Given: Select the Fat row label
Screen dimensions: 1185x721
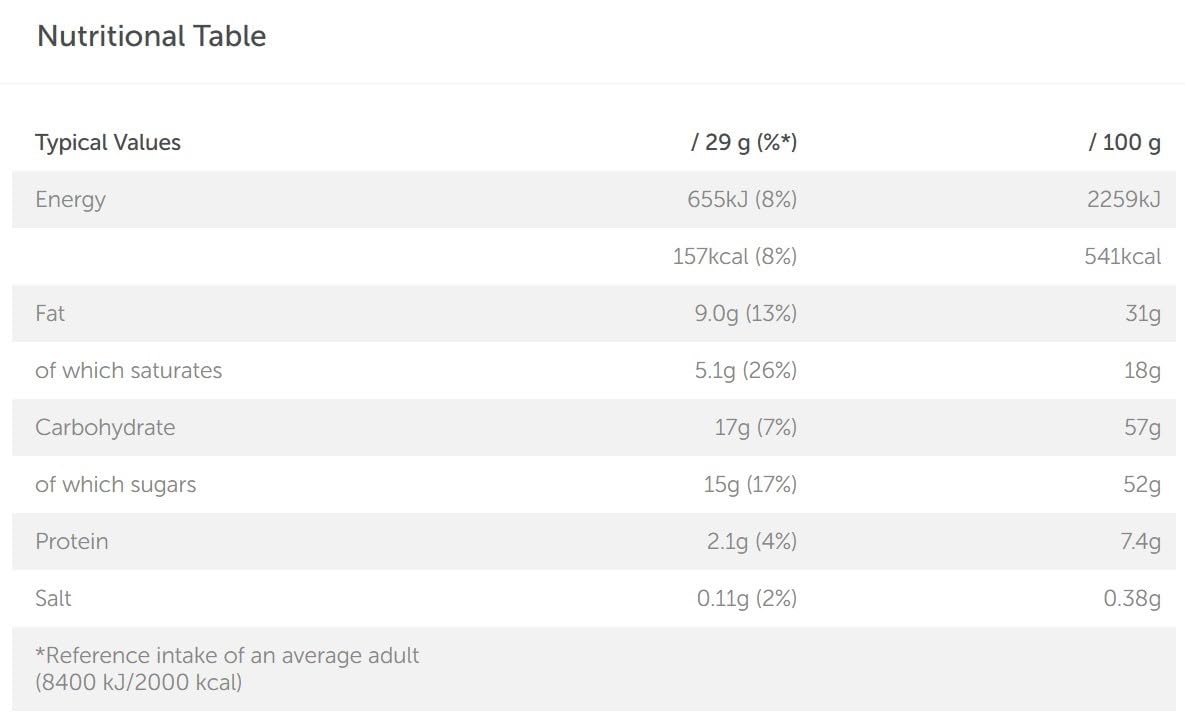Looking at the screenshot, I should (x=50, y=314).
